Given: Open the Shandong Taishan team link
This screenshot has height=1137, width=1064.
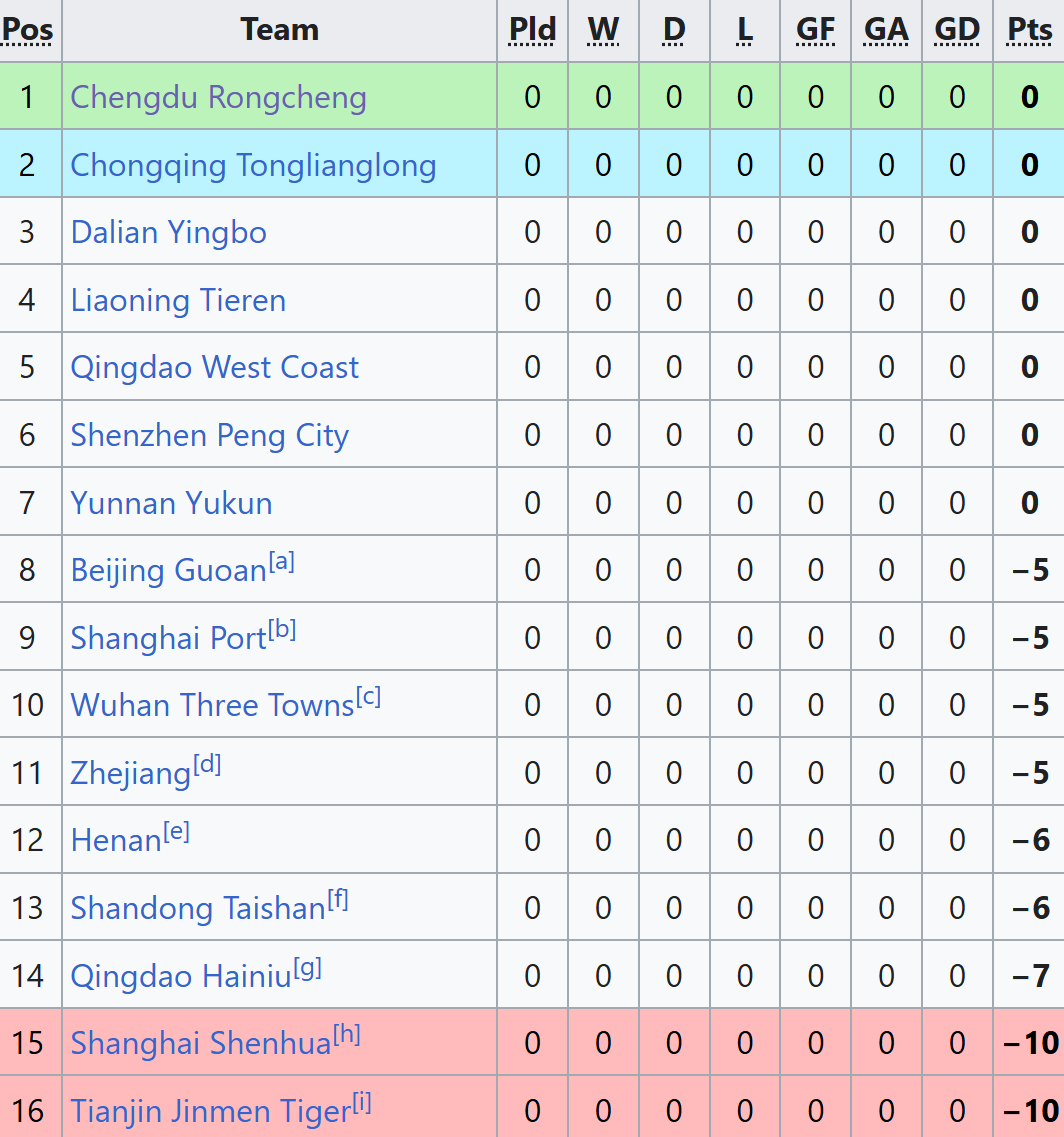Looking at the screenshot, I should point(198,908).
